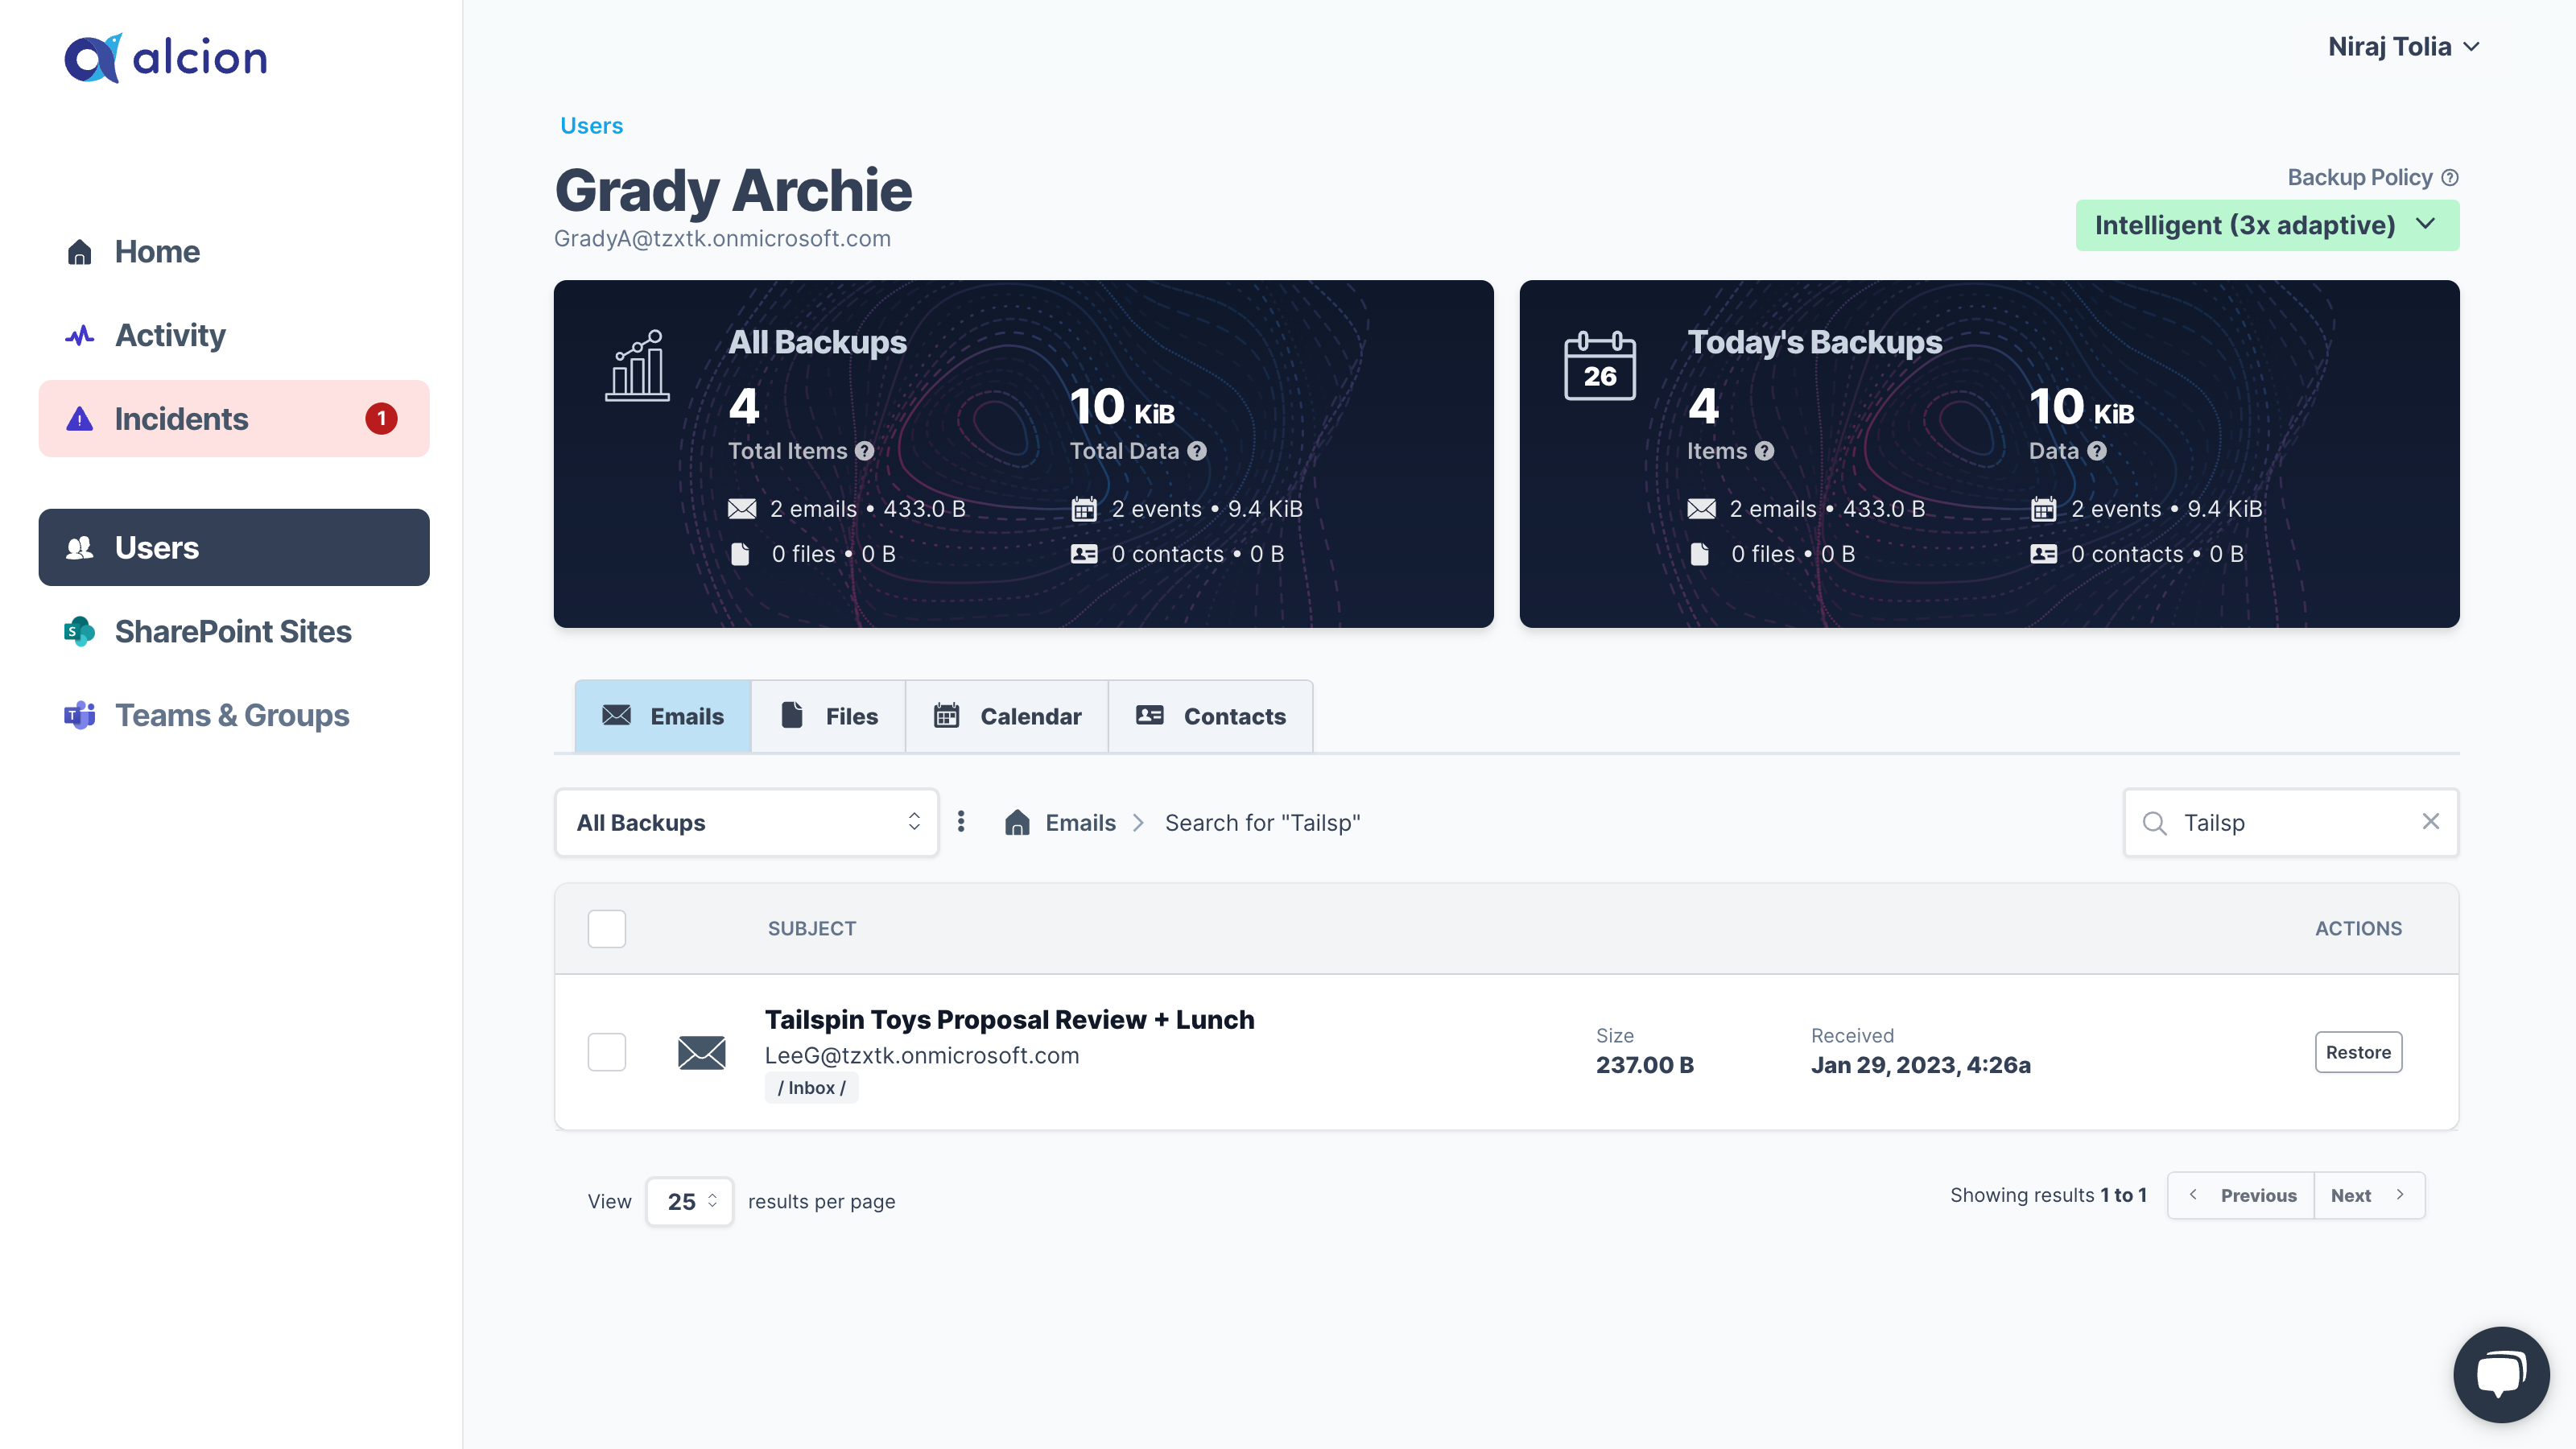The width and height of the screenshot is (2576, 1449).
Task: Switch to the Files tab
Action: (851, 715)
